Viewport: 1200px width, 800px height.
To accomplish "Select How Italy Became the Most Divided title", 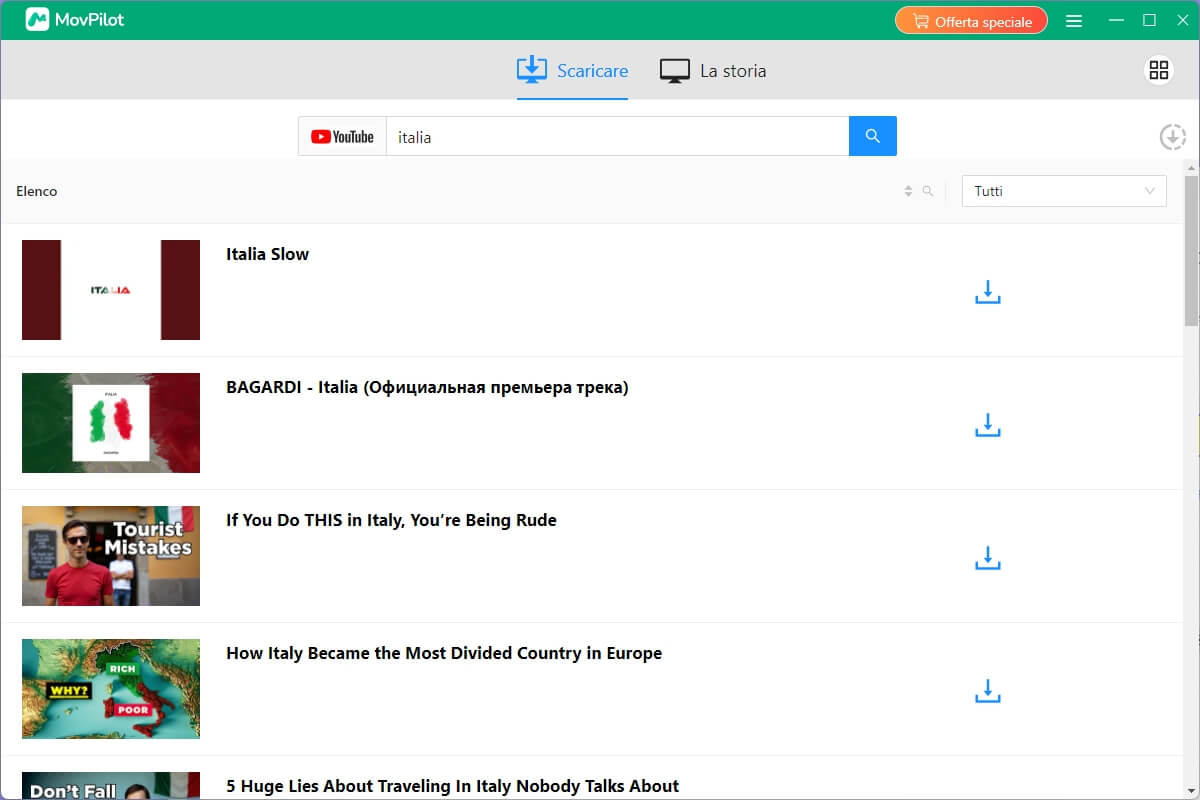I will pos(444,653).
